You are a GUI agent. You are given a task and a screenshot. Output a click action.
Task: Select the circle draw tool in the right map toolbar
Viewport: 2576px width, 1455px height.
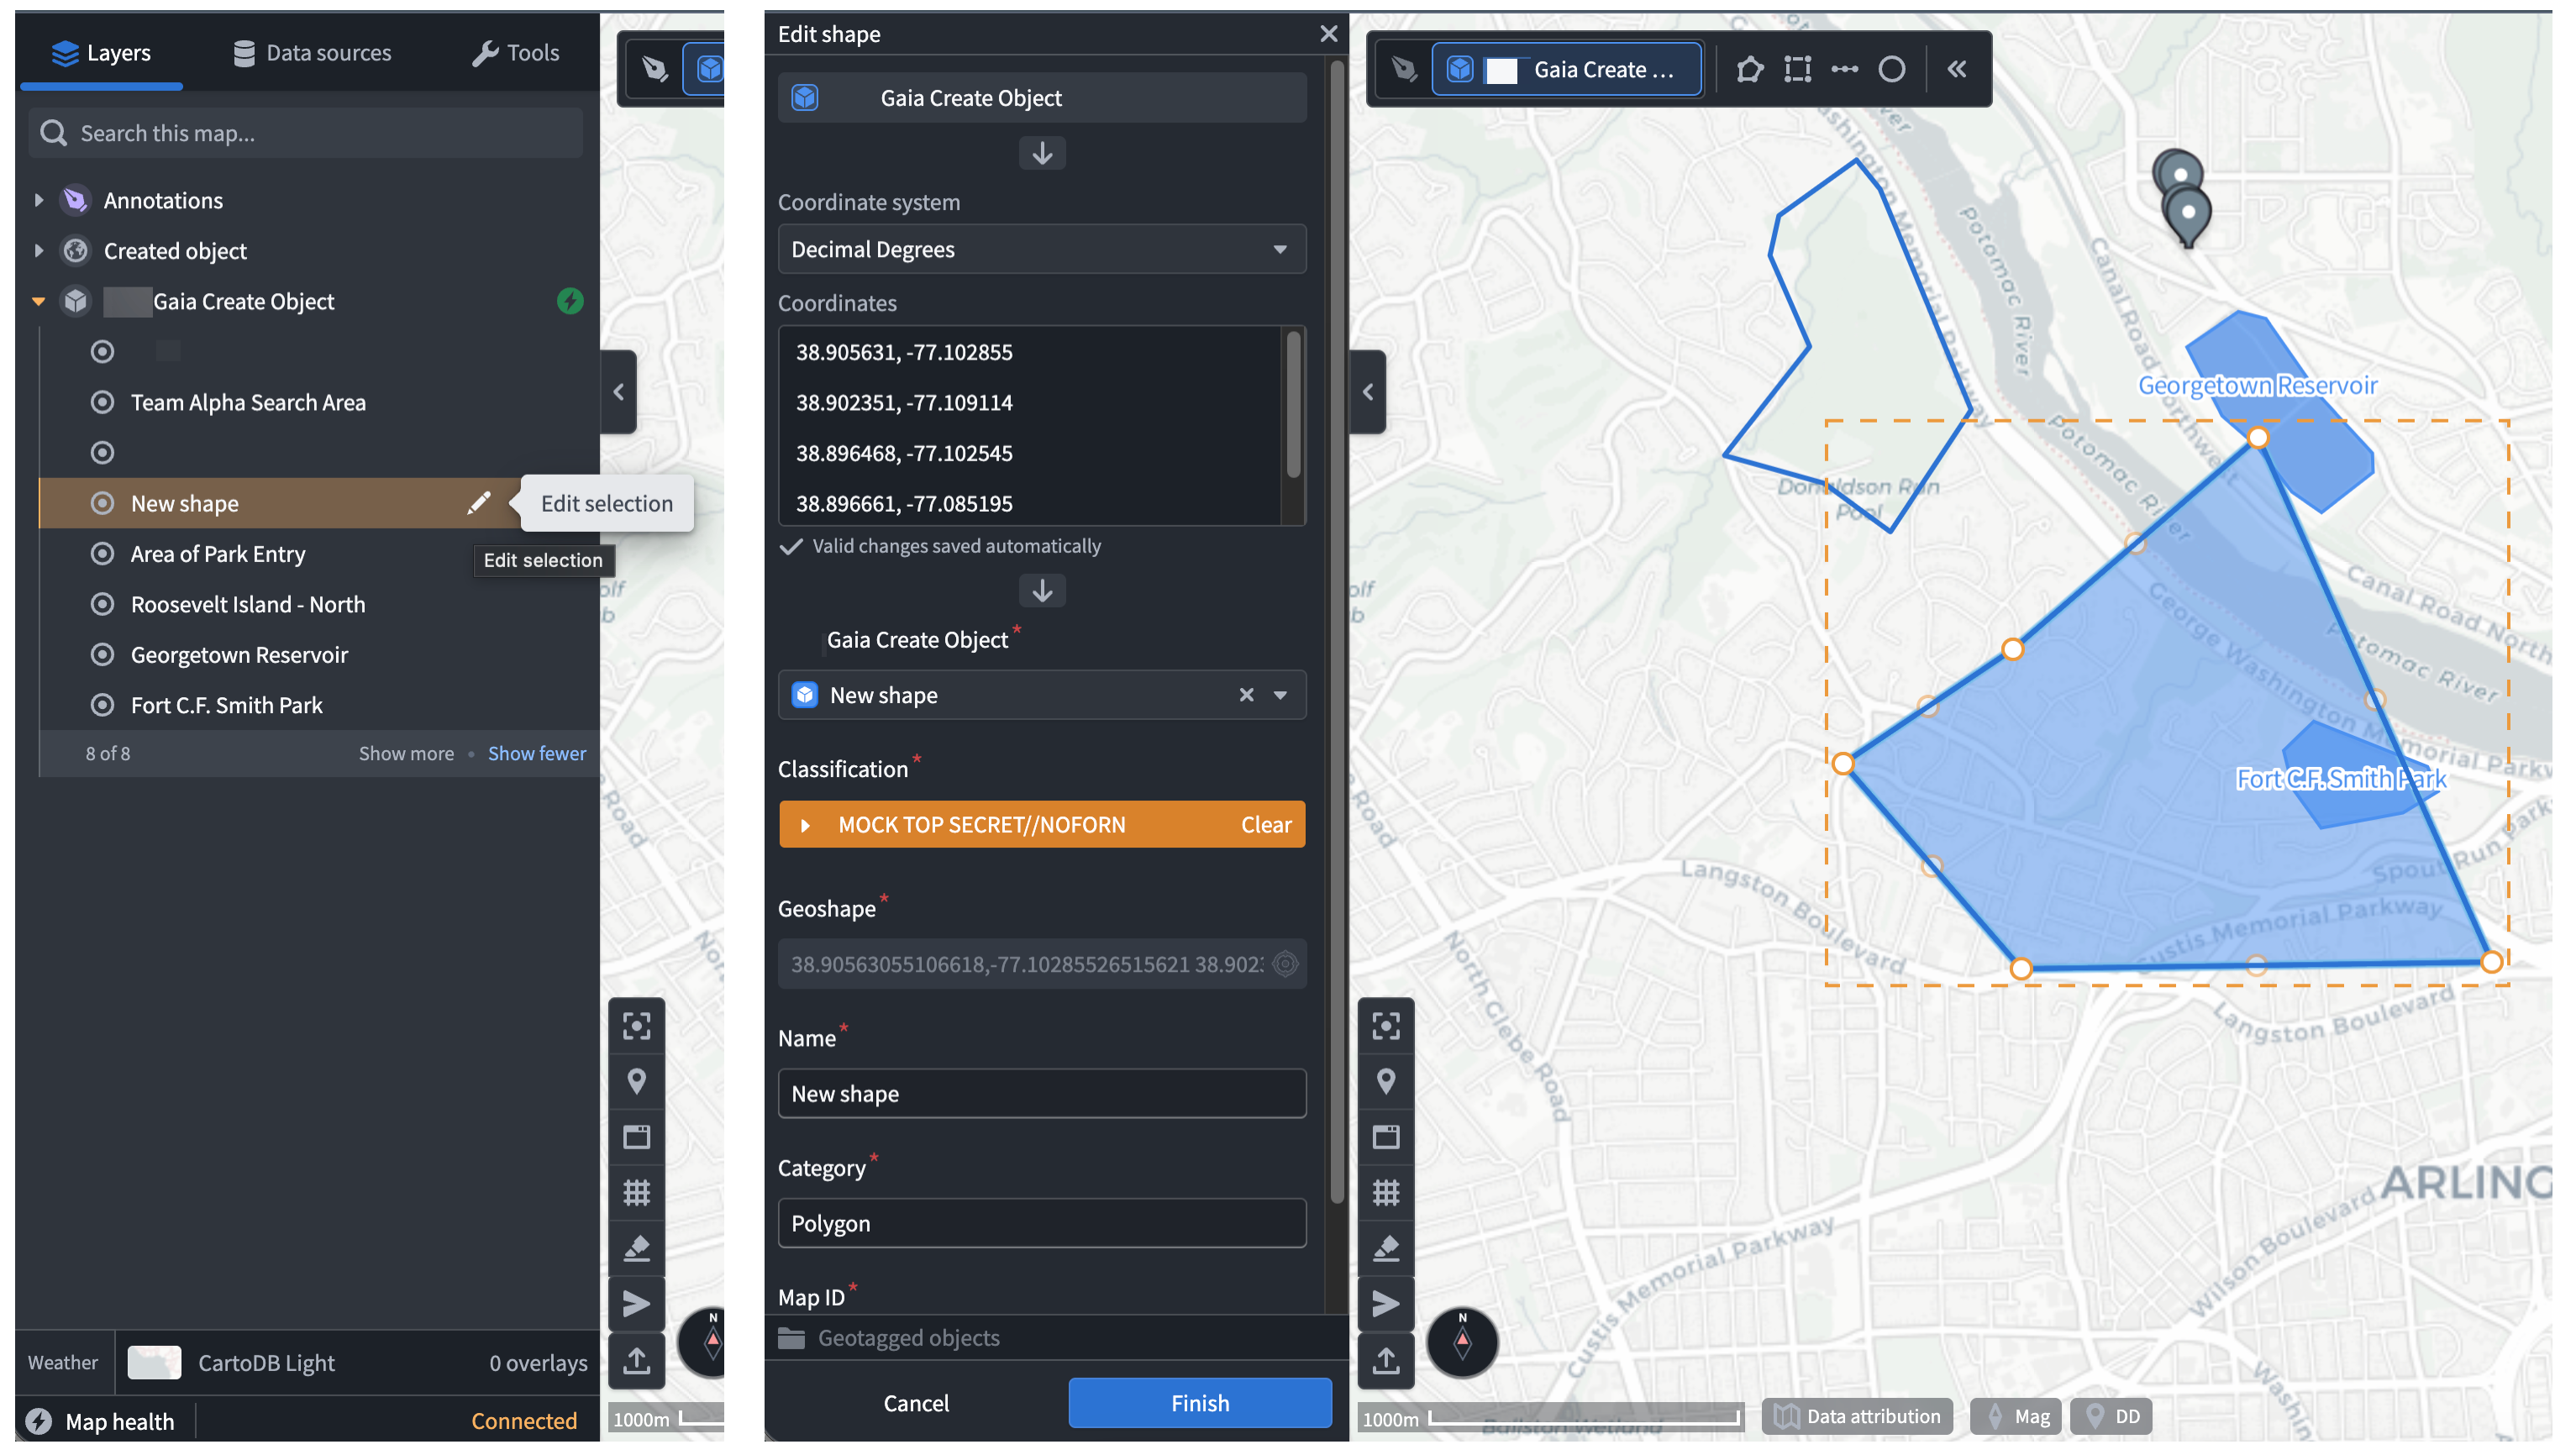point(1891,69)
